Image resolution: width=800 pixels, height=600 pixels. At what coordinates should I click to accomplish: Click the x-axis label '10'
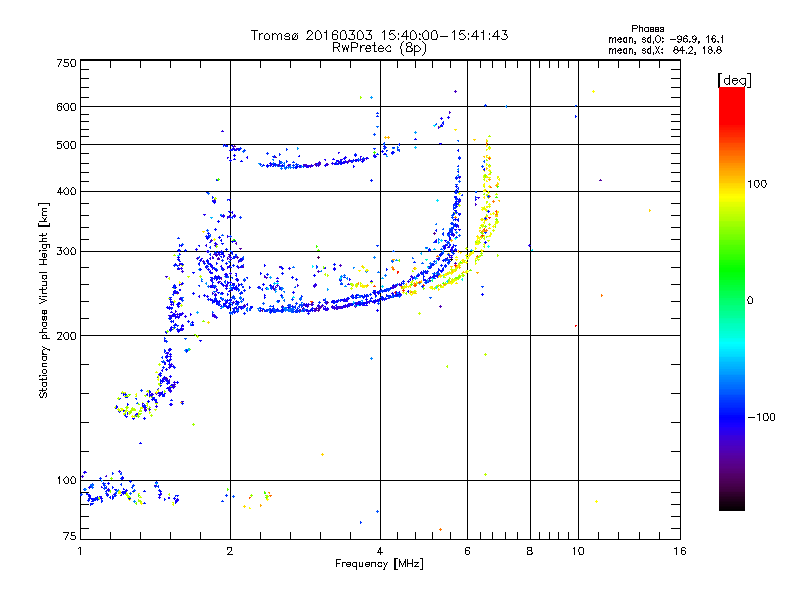tap(578, 551)
